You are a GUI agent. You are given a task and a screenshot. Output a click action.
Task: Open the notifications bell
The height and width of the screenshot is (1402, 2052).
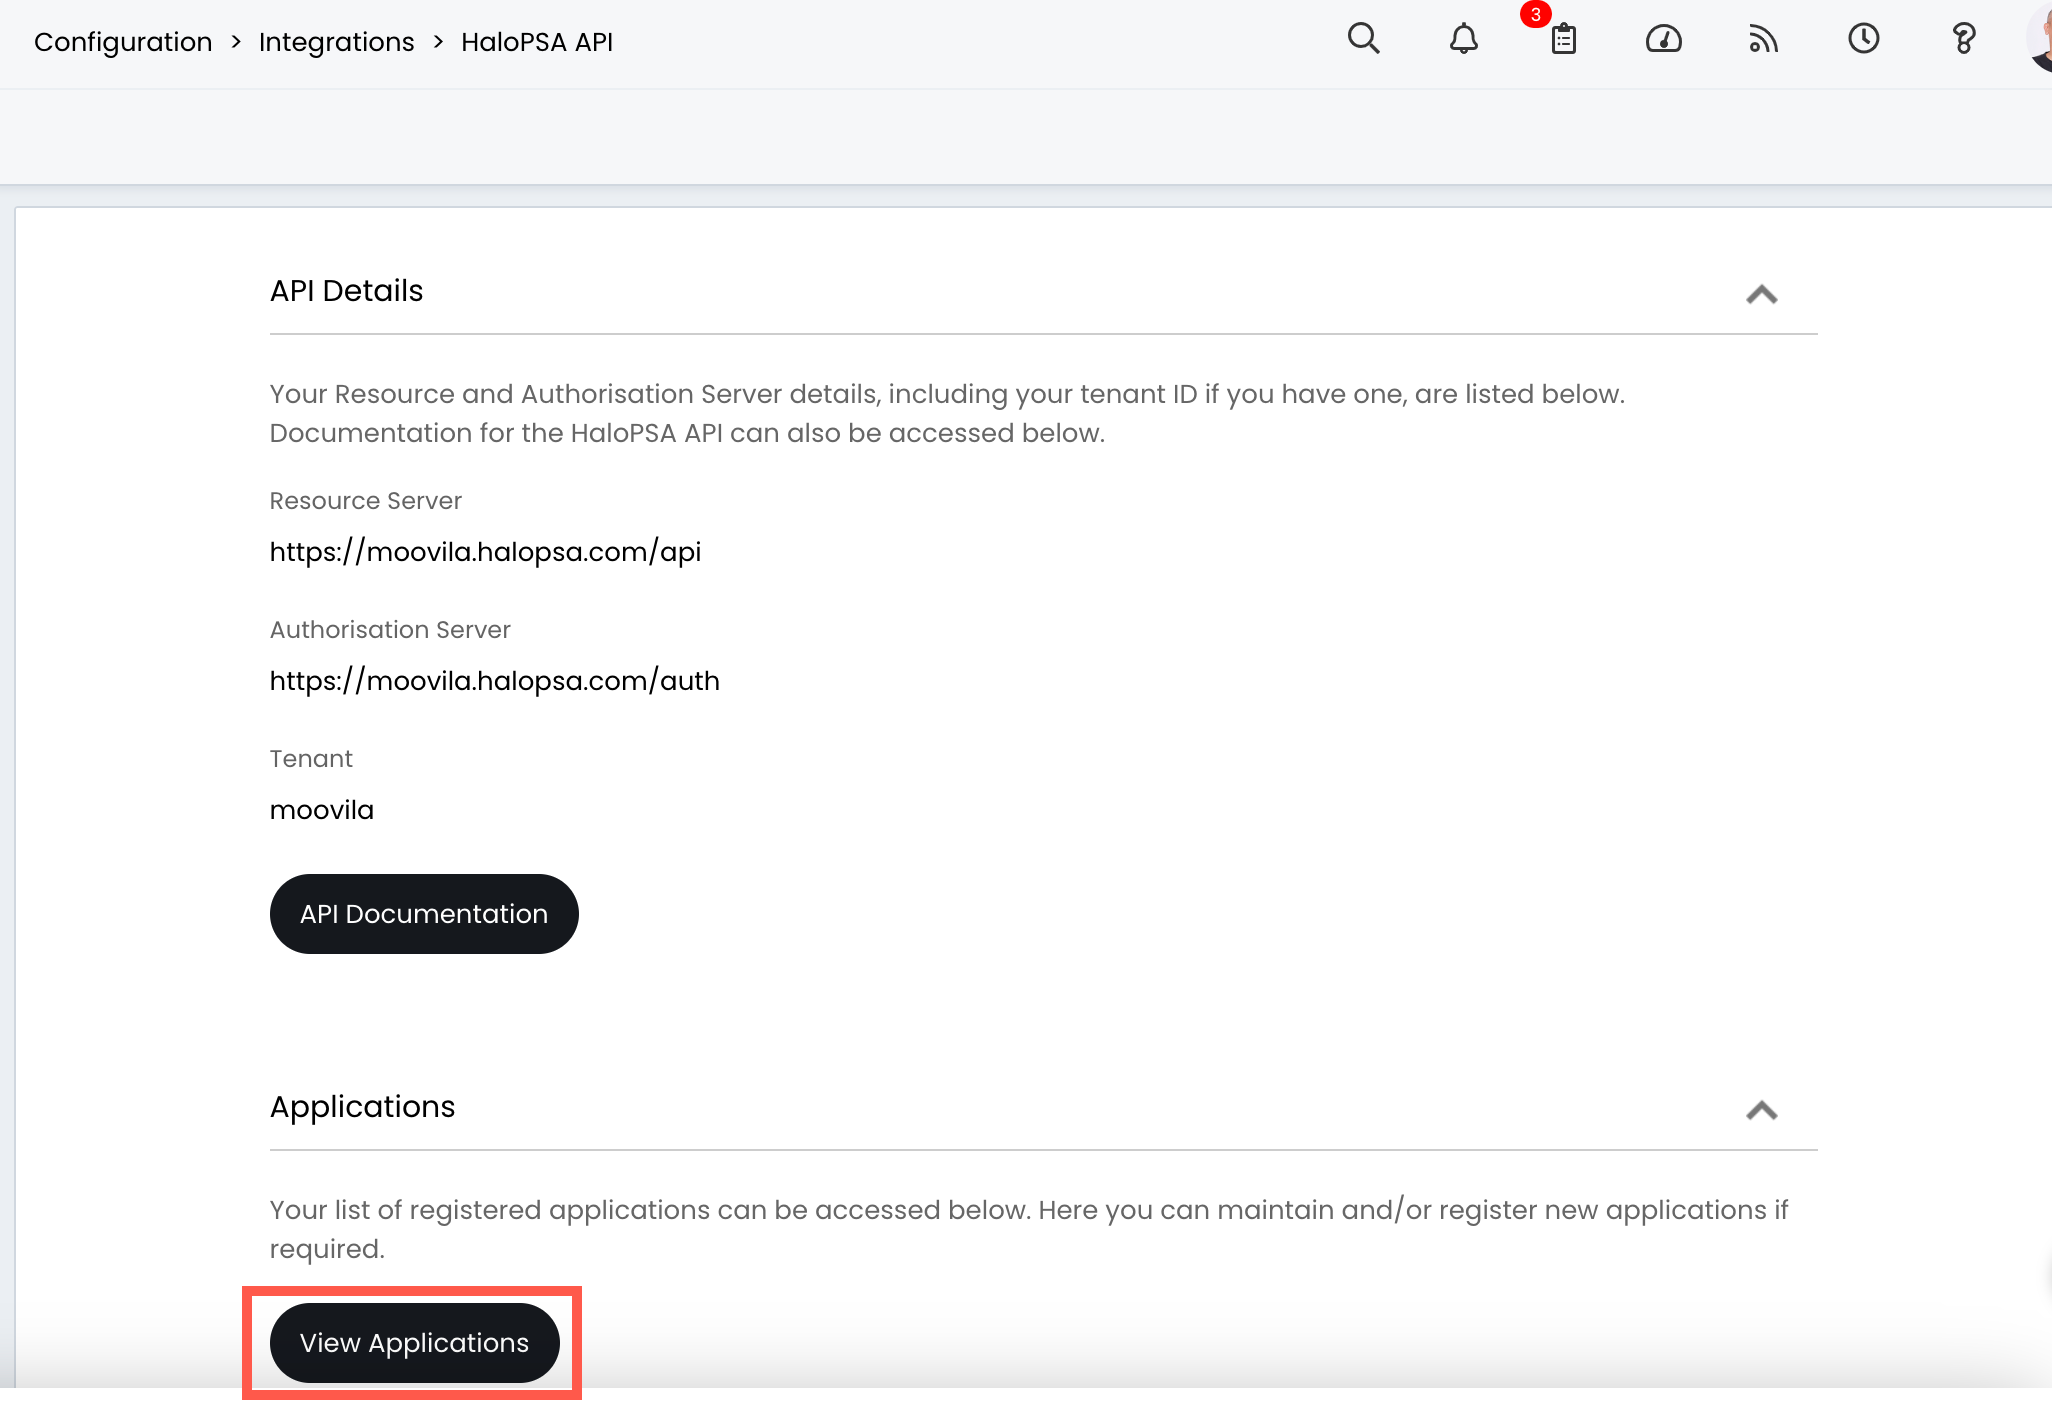click(1463, 40)
